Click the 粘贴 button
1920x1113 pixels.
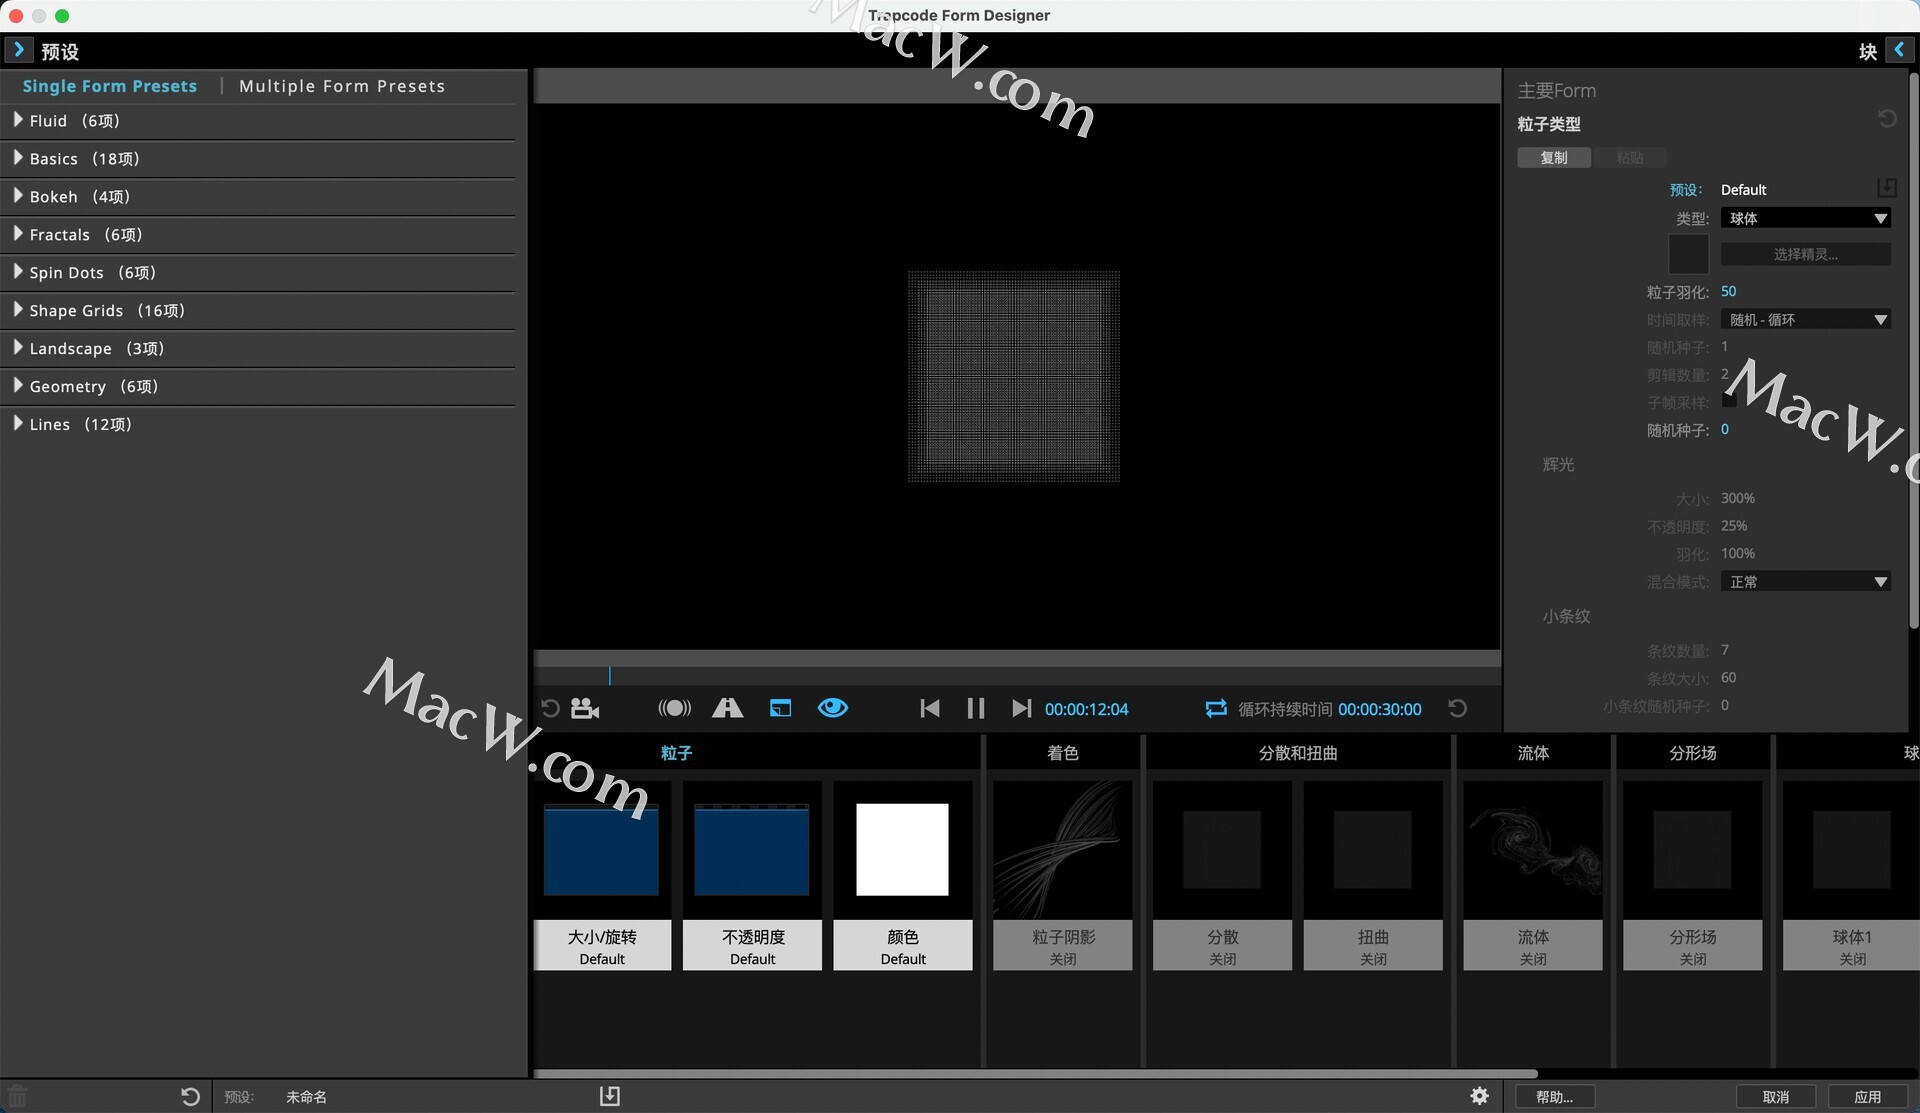(1630, 157)
